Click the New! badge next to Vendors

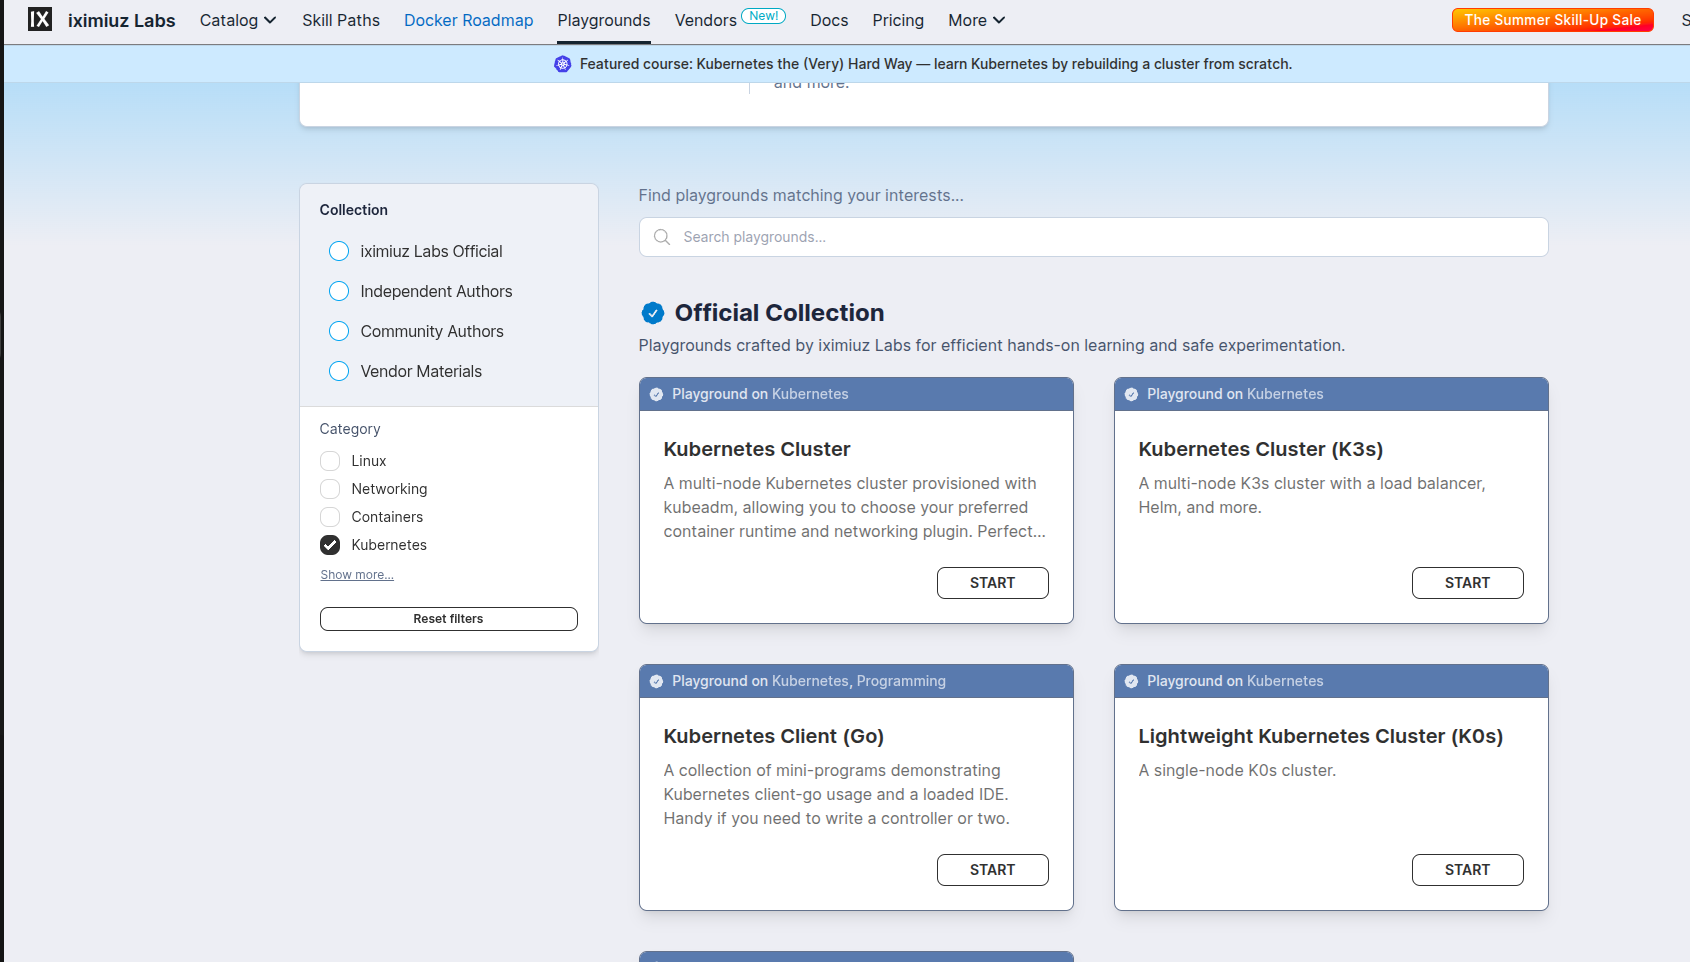pos(764,16)
